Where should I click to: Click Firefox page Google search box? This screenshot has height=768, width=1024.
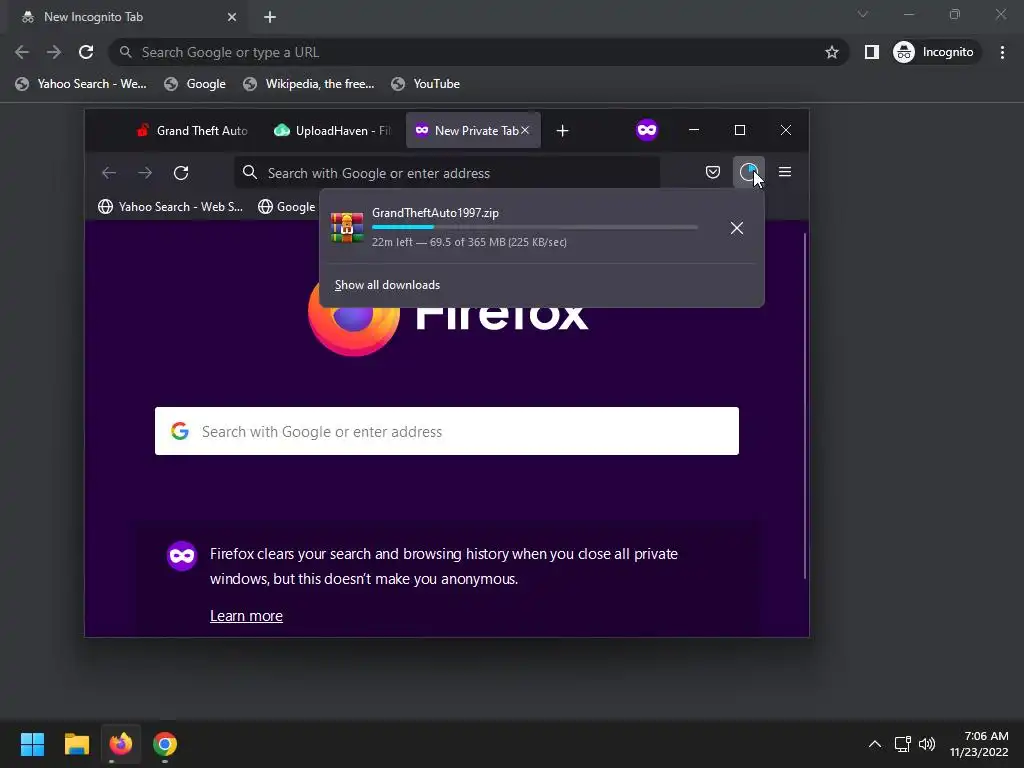click(447, 431)
